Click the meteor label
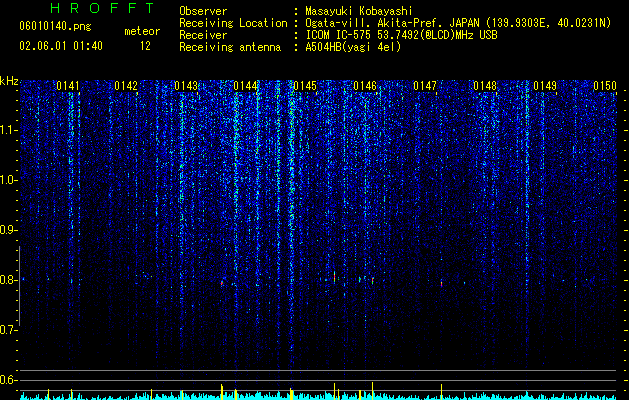The image size is (629, 400). click(142, 31)
